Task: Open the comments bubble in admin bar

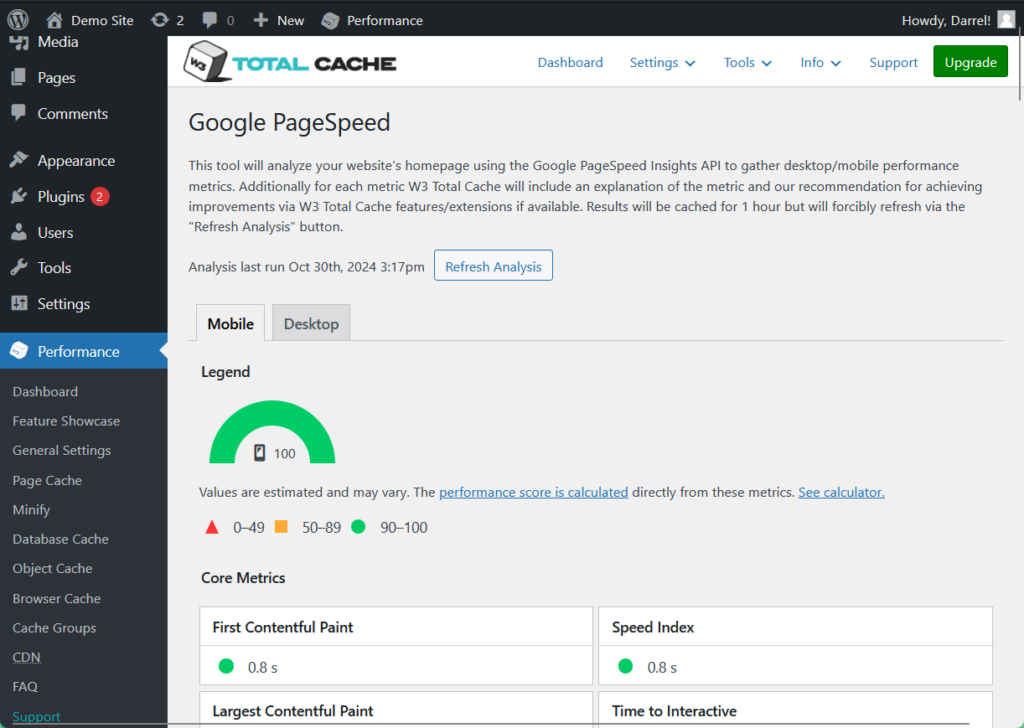Action: pos(210,20)
